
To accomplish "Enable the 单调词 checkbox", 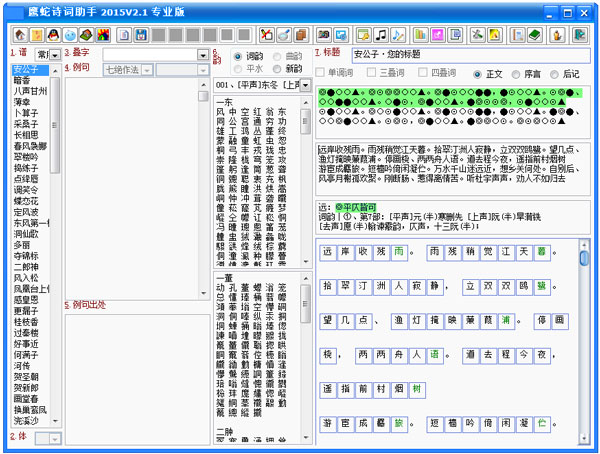I will [321, 74].
